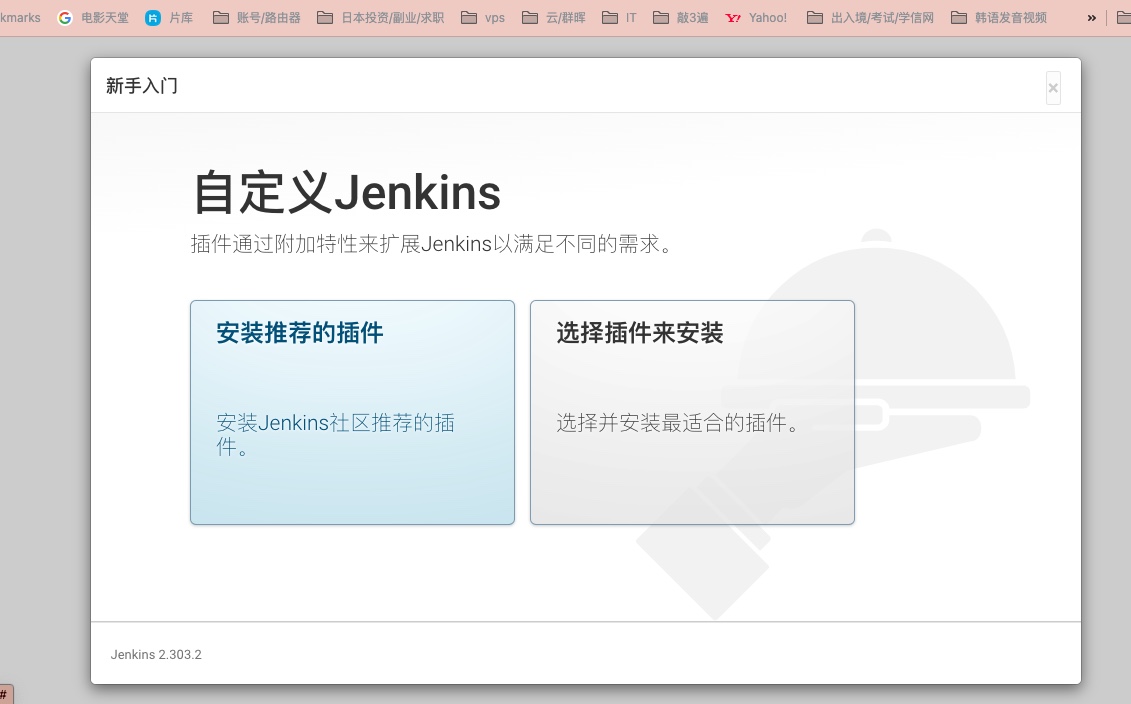Click the Jenkins 2.303.2 version text
This screenshot has height=704, width=1131.
(x=156, y=654)
